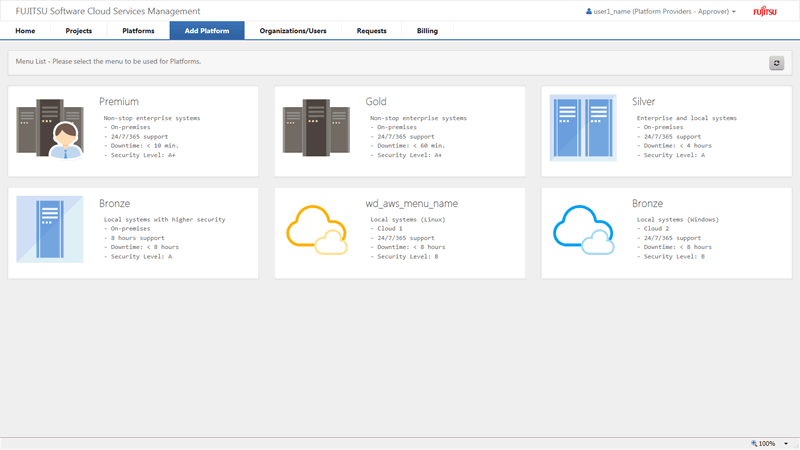This screenshot has width=800, height=450.
Task: Click the refresh icon in Menu List bar
Action: coord(777,63)
